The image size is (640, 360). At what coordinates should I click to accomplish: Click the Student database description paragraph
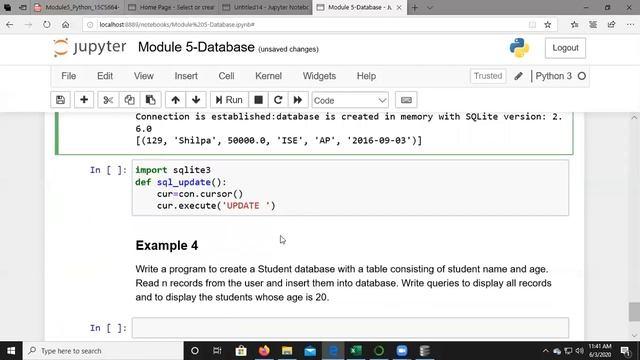point(343,283)
